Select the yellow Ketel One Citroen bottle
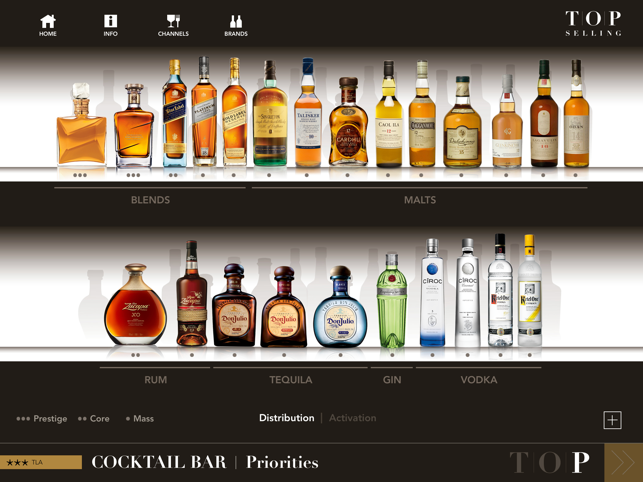 (x=530, y=290)
